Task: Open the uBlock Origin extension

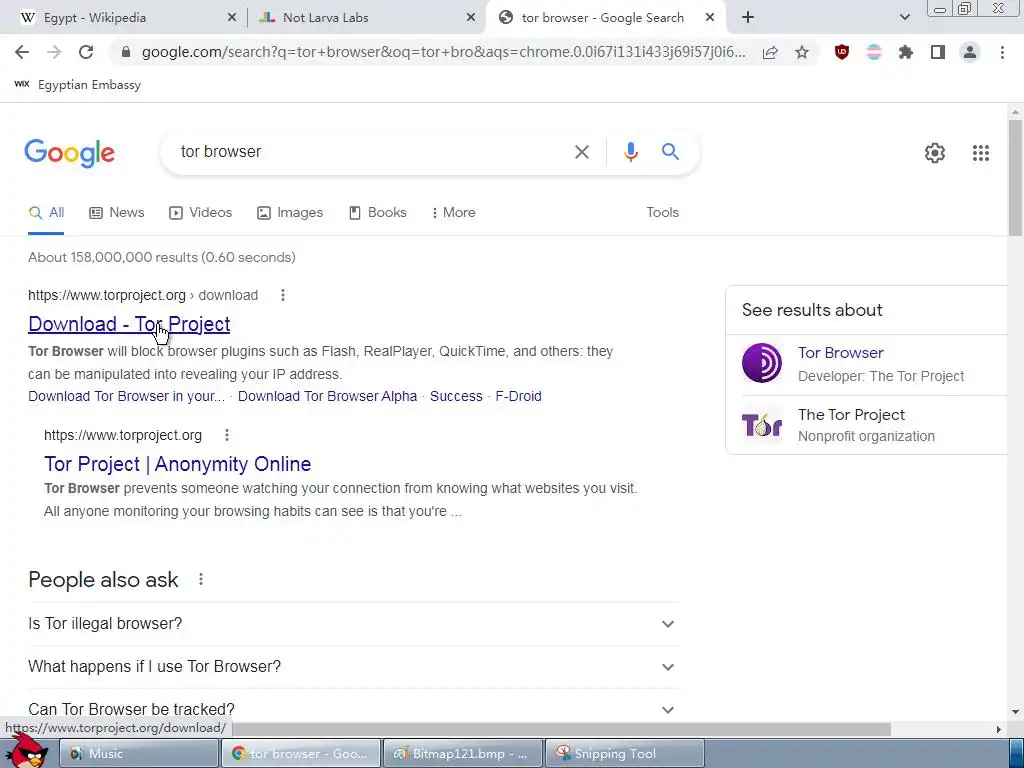Action: [x=842, y=52]
